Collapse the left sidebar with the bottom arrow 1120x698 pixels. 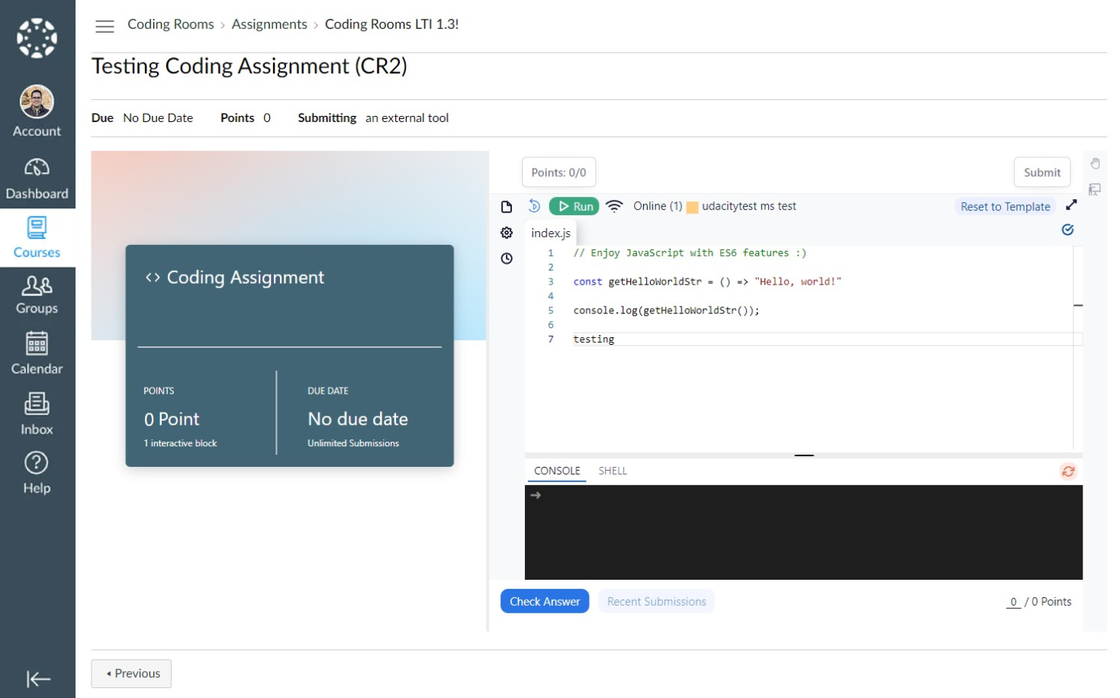(37, 678)
